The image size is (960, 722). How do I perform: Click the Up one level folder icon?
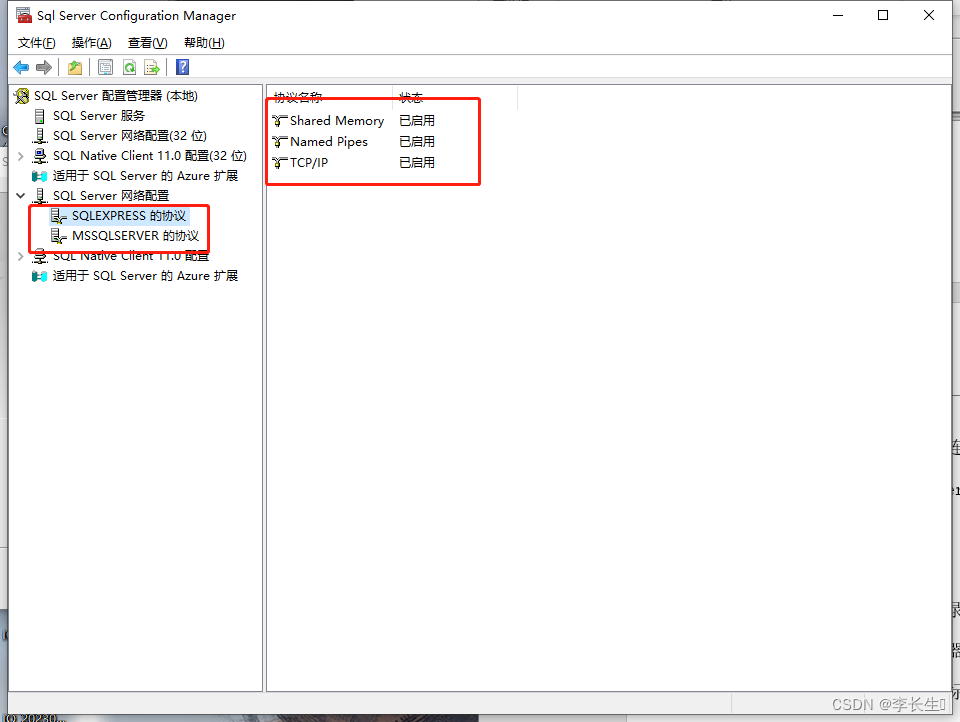click(x=75, y=67)
